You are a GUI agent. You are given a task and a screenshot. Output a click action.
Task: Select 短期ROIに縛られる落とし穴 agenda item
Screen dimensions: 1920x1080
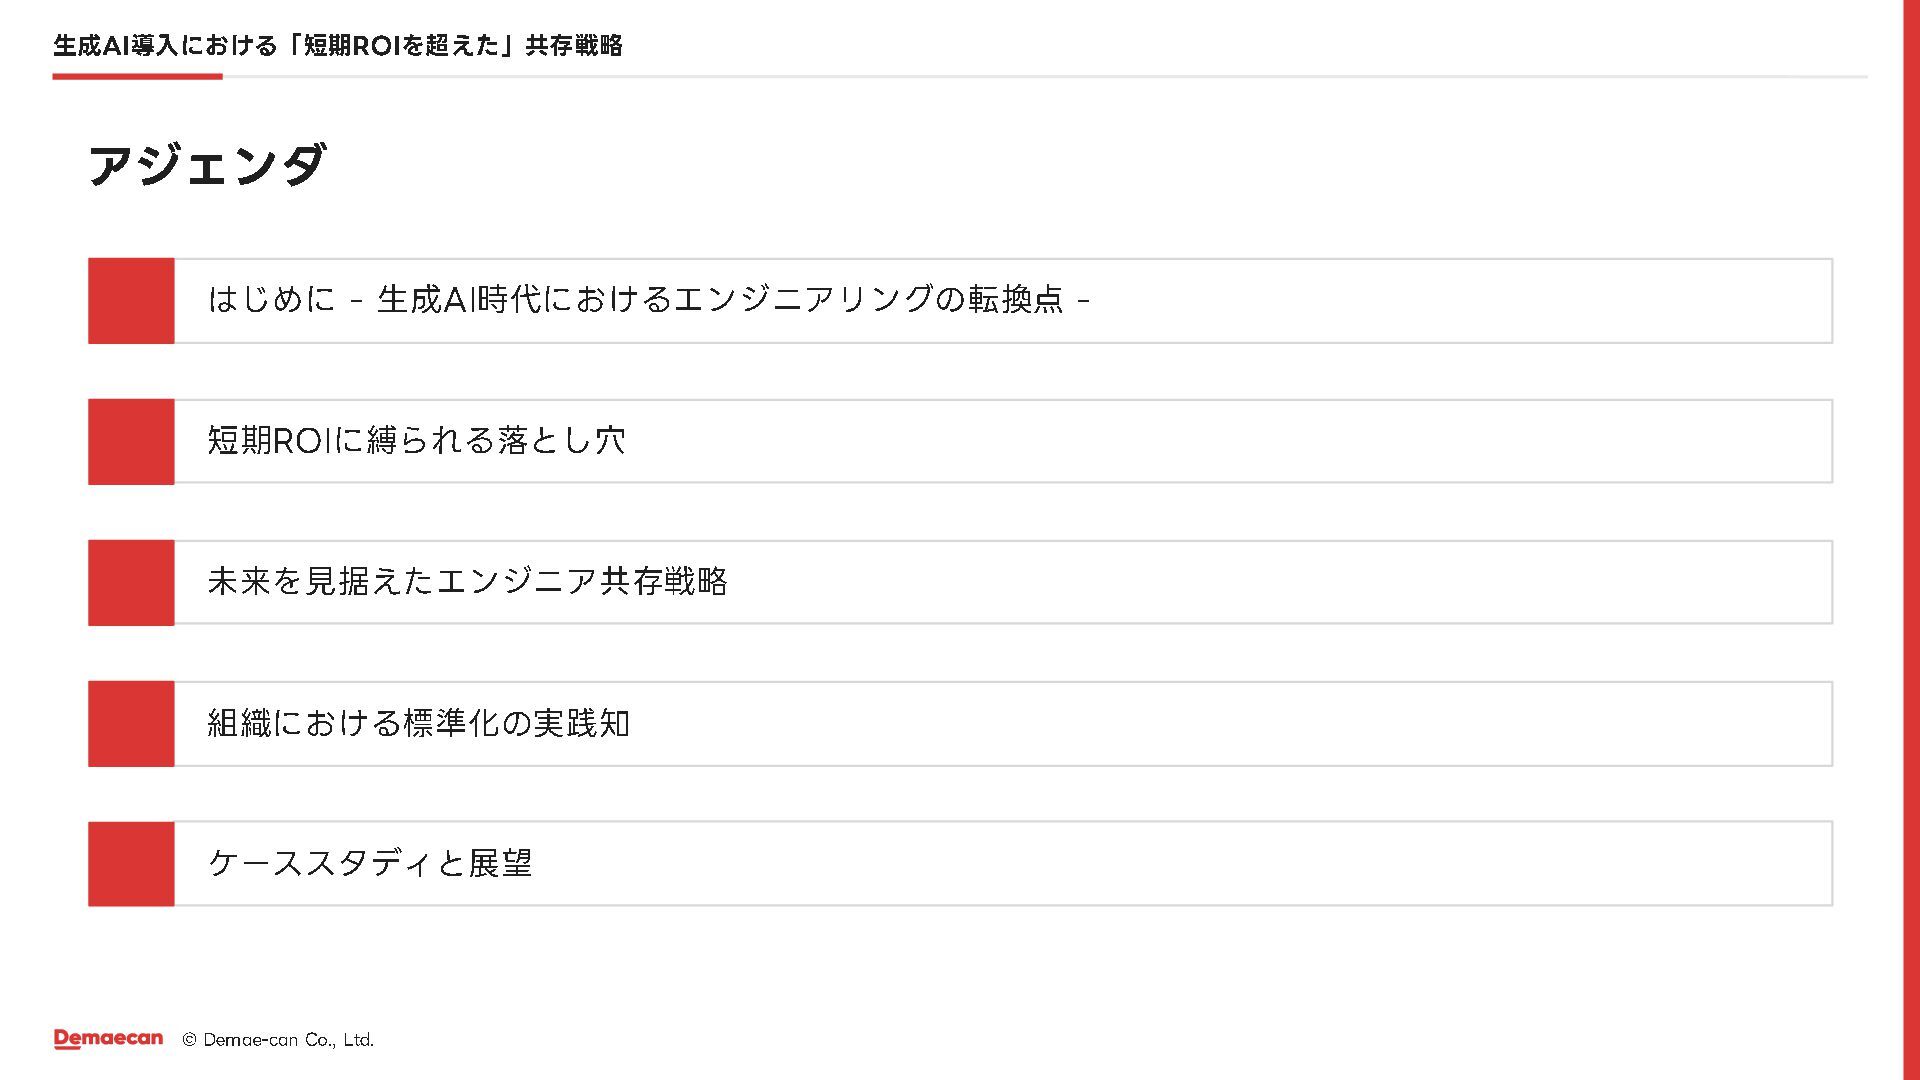[416, 440]
